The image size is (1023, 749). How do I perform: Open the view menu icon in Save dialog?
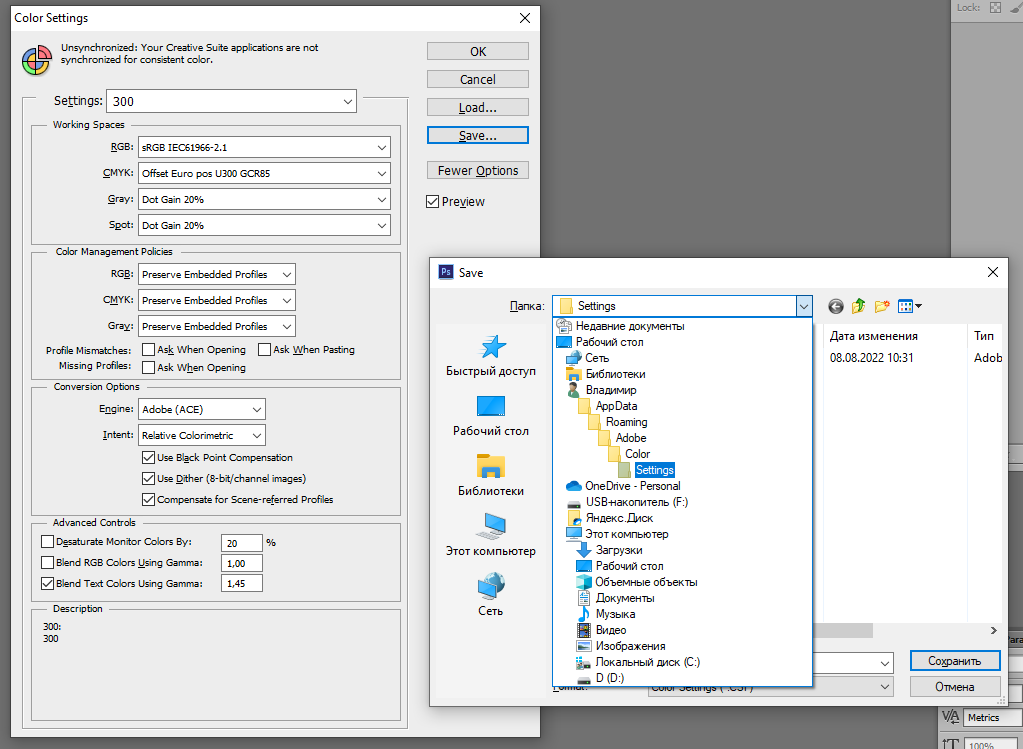[909, 306]
